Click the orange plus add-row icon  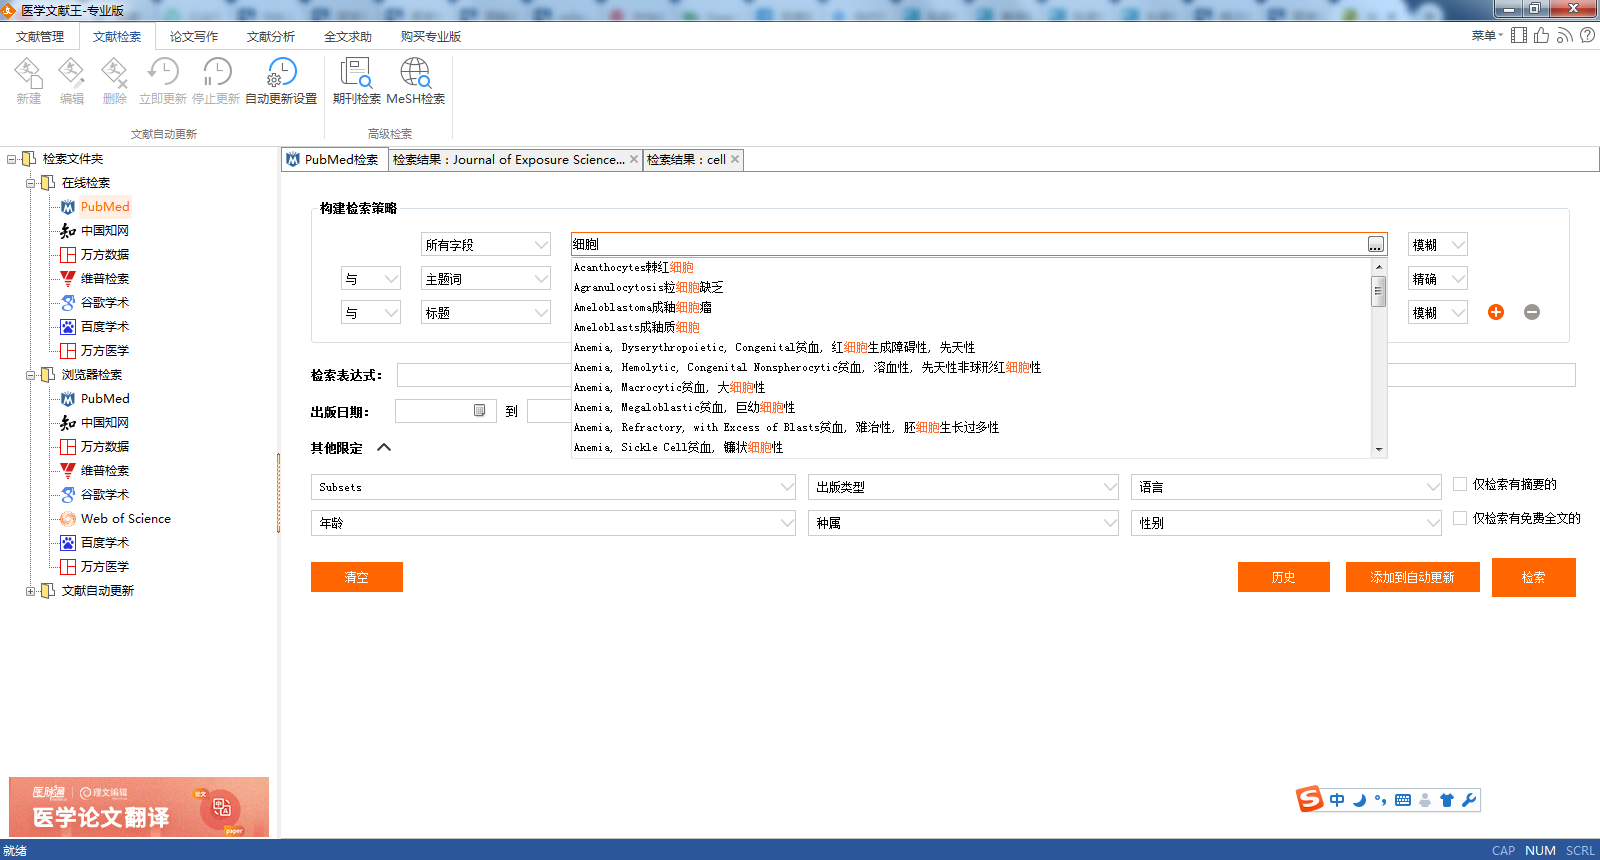(x=1496, y=312)
